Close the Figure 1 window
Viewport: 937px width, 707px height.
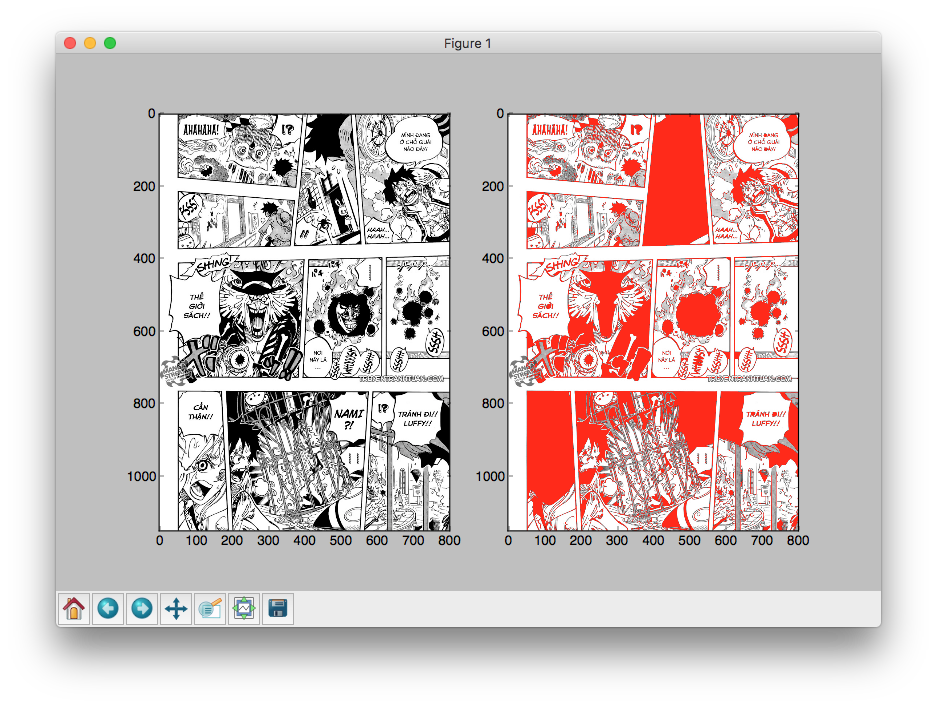(x=70, y=43)
